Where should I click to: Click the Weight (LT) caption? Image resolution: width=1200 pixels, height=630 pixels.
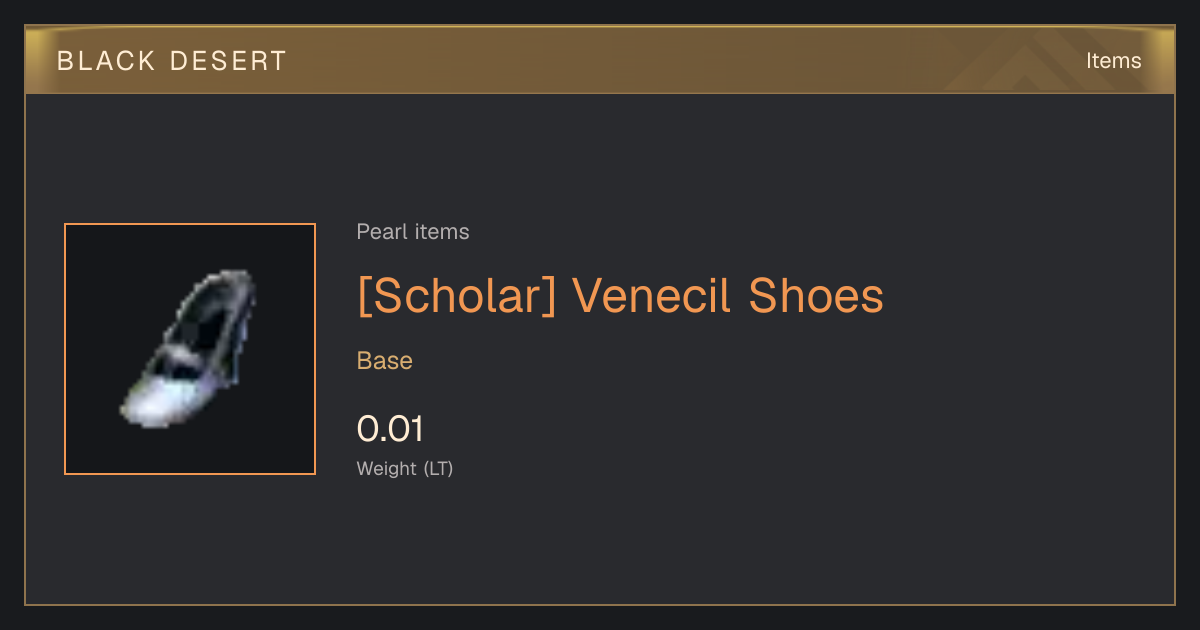(405, 468)
